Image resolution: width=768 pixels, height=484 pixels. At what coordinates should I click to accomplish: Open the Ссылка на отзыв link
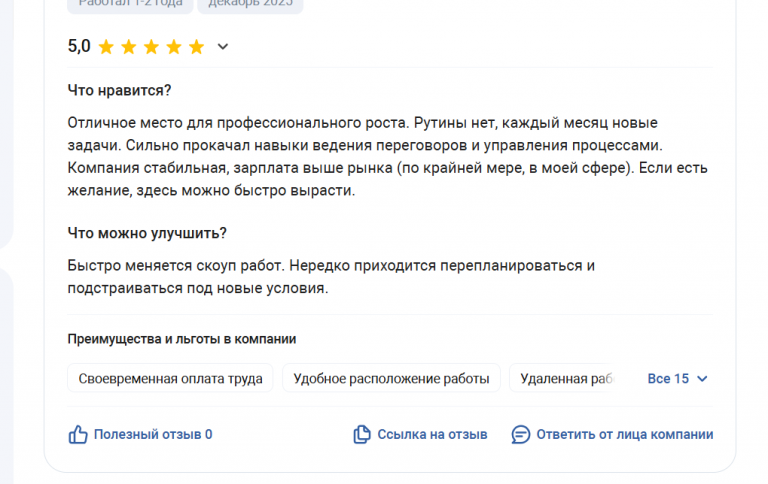click(432, 434)
